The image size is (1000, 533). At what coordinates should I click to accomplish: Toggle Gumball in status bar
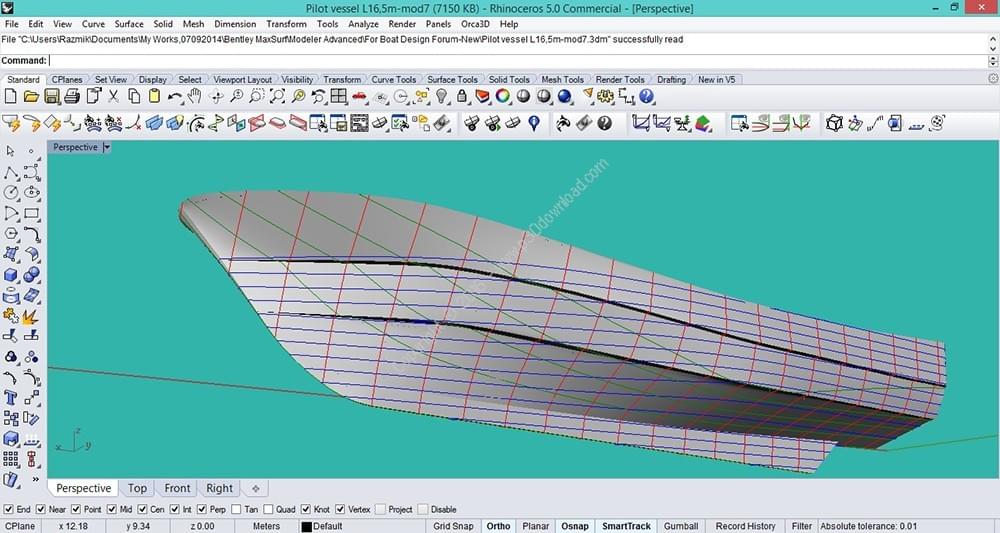680,526
